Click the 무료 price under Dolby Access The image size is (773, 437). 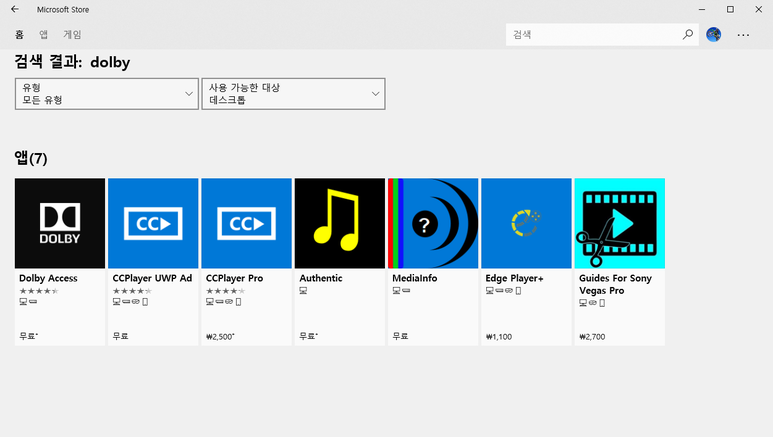[x=28, y=336]
